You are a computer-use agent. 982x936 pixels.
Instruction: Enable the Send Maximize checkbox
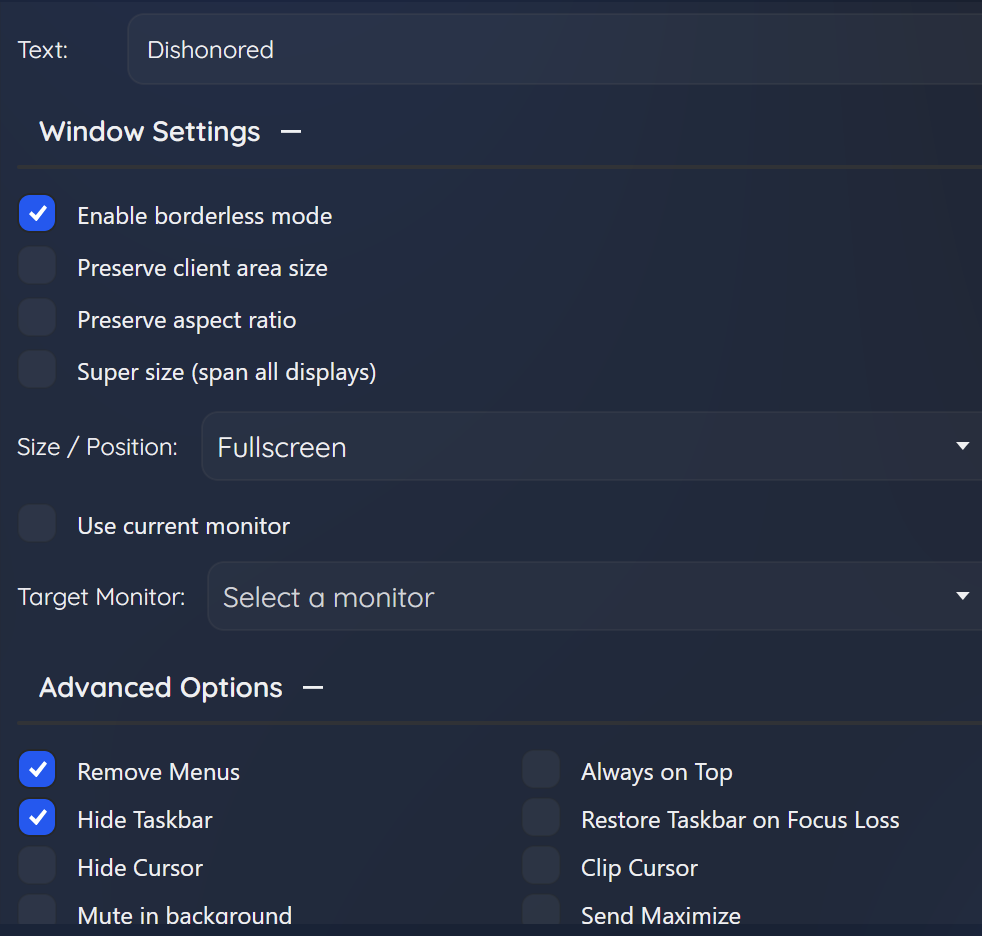tap(541, 912)
